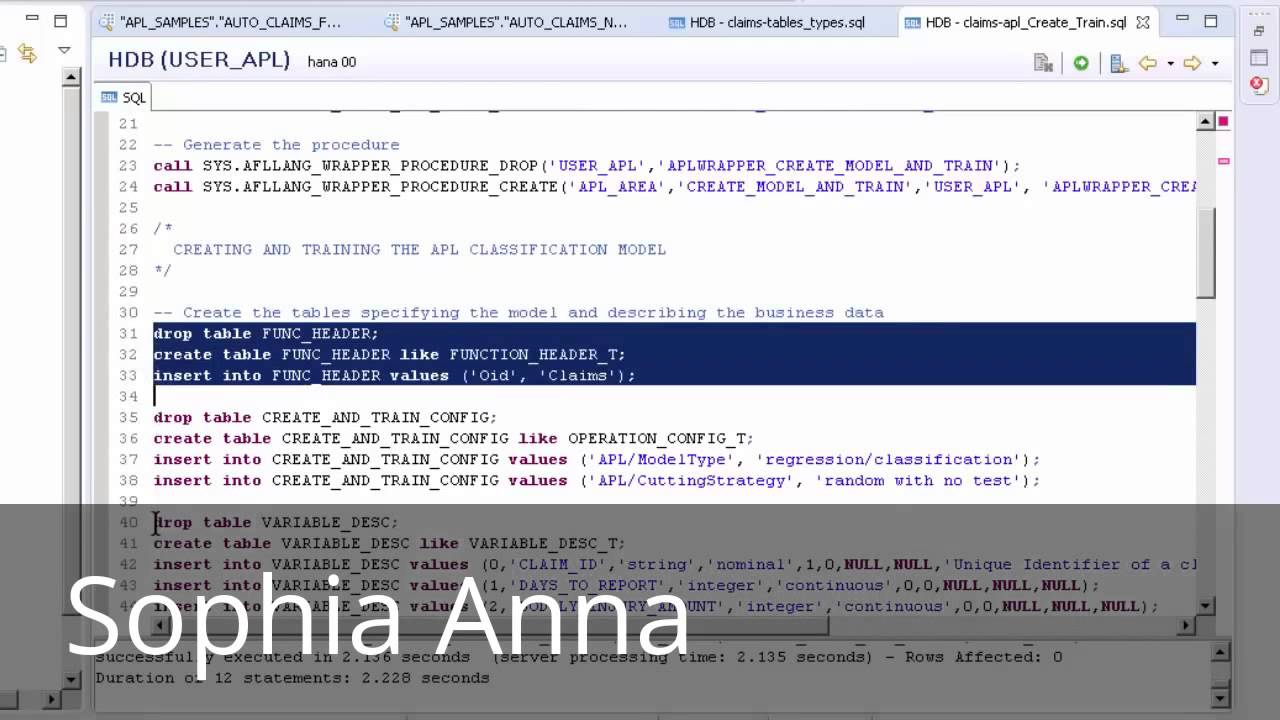The height and width of the screenshot is (720, 1280).
Task: Jump to pink annotation in overview ruler
Action: tap(1223, 160)
